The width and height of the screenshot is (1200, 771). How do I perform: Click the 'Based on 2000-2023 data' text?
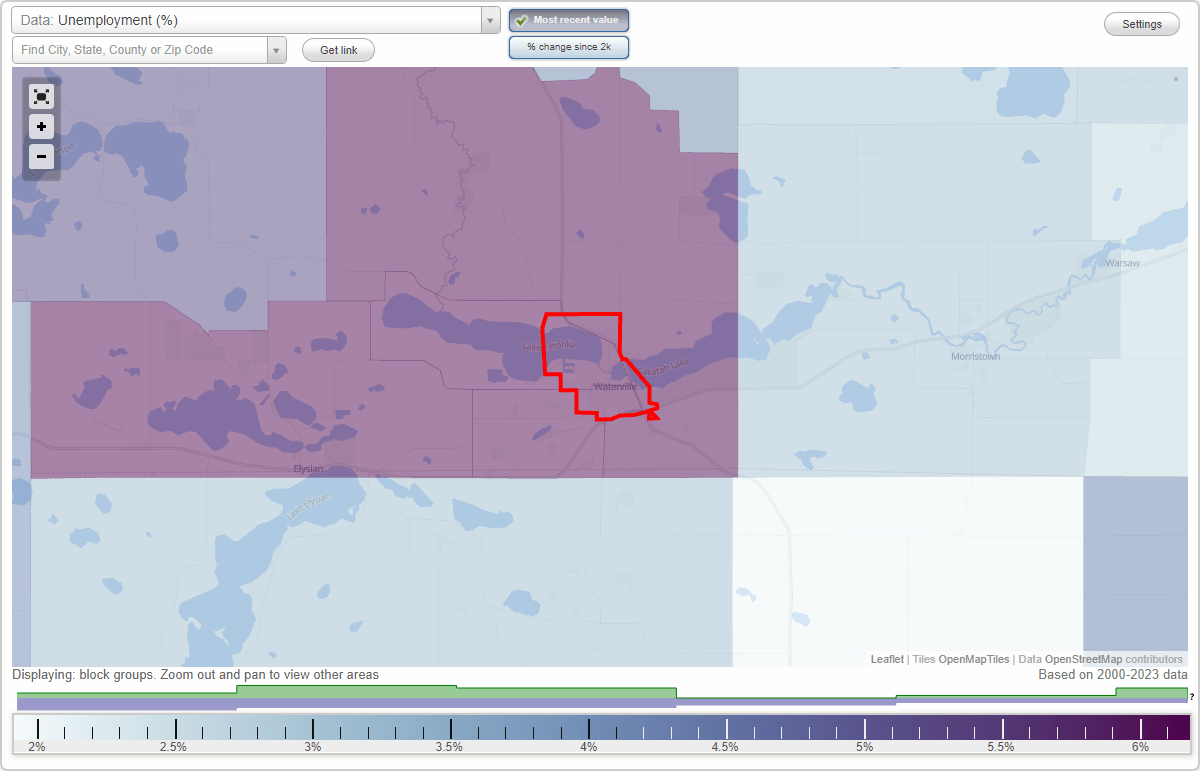pyautogui.click(x=1113, y=675)
